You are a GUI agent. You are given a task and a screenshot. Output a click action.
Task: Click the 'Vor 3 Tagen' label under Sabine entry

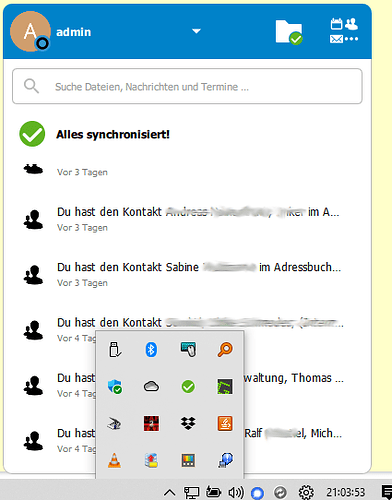coord(82,283)
